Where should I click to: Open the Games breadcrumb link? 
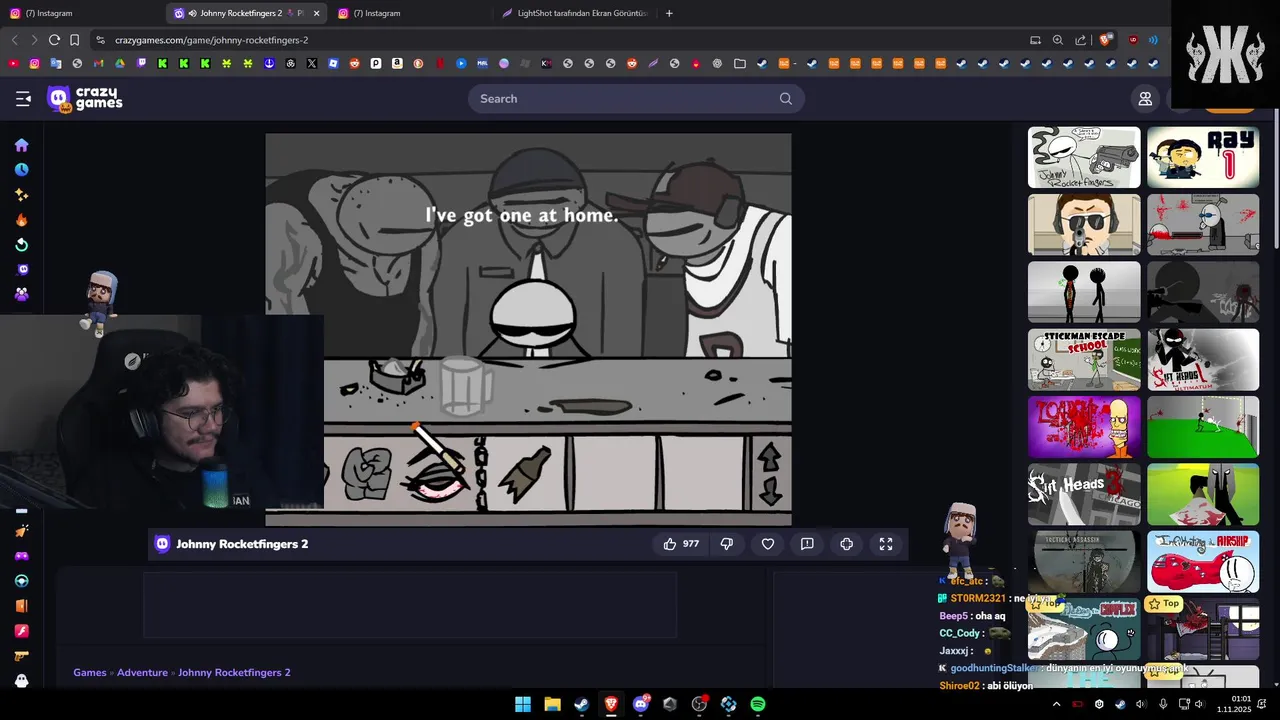pyautogui.click(x=90, y=673)
